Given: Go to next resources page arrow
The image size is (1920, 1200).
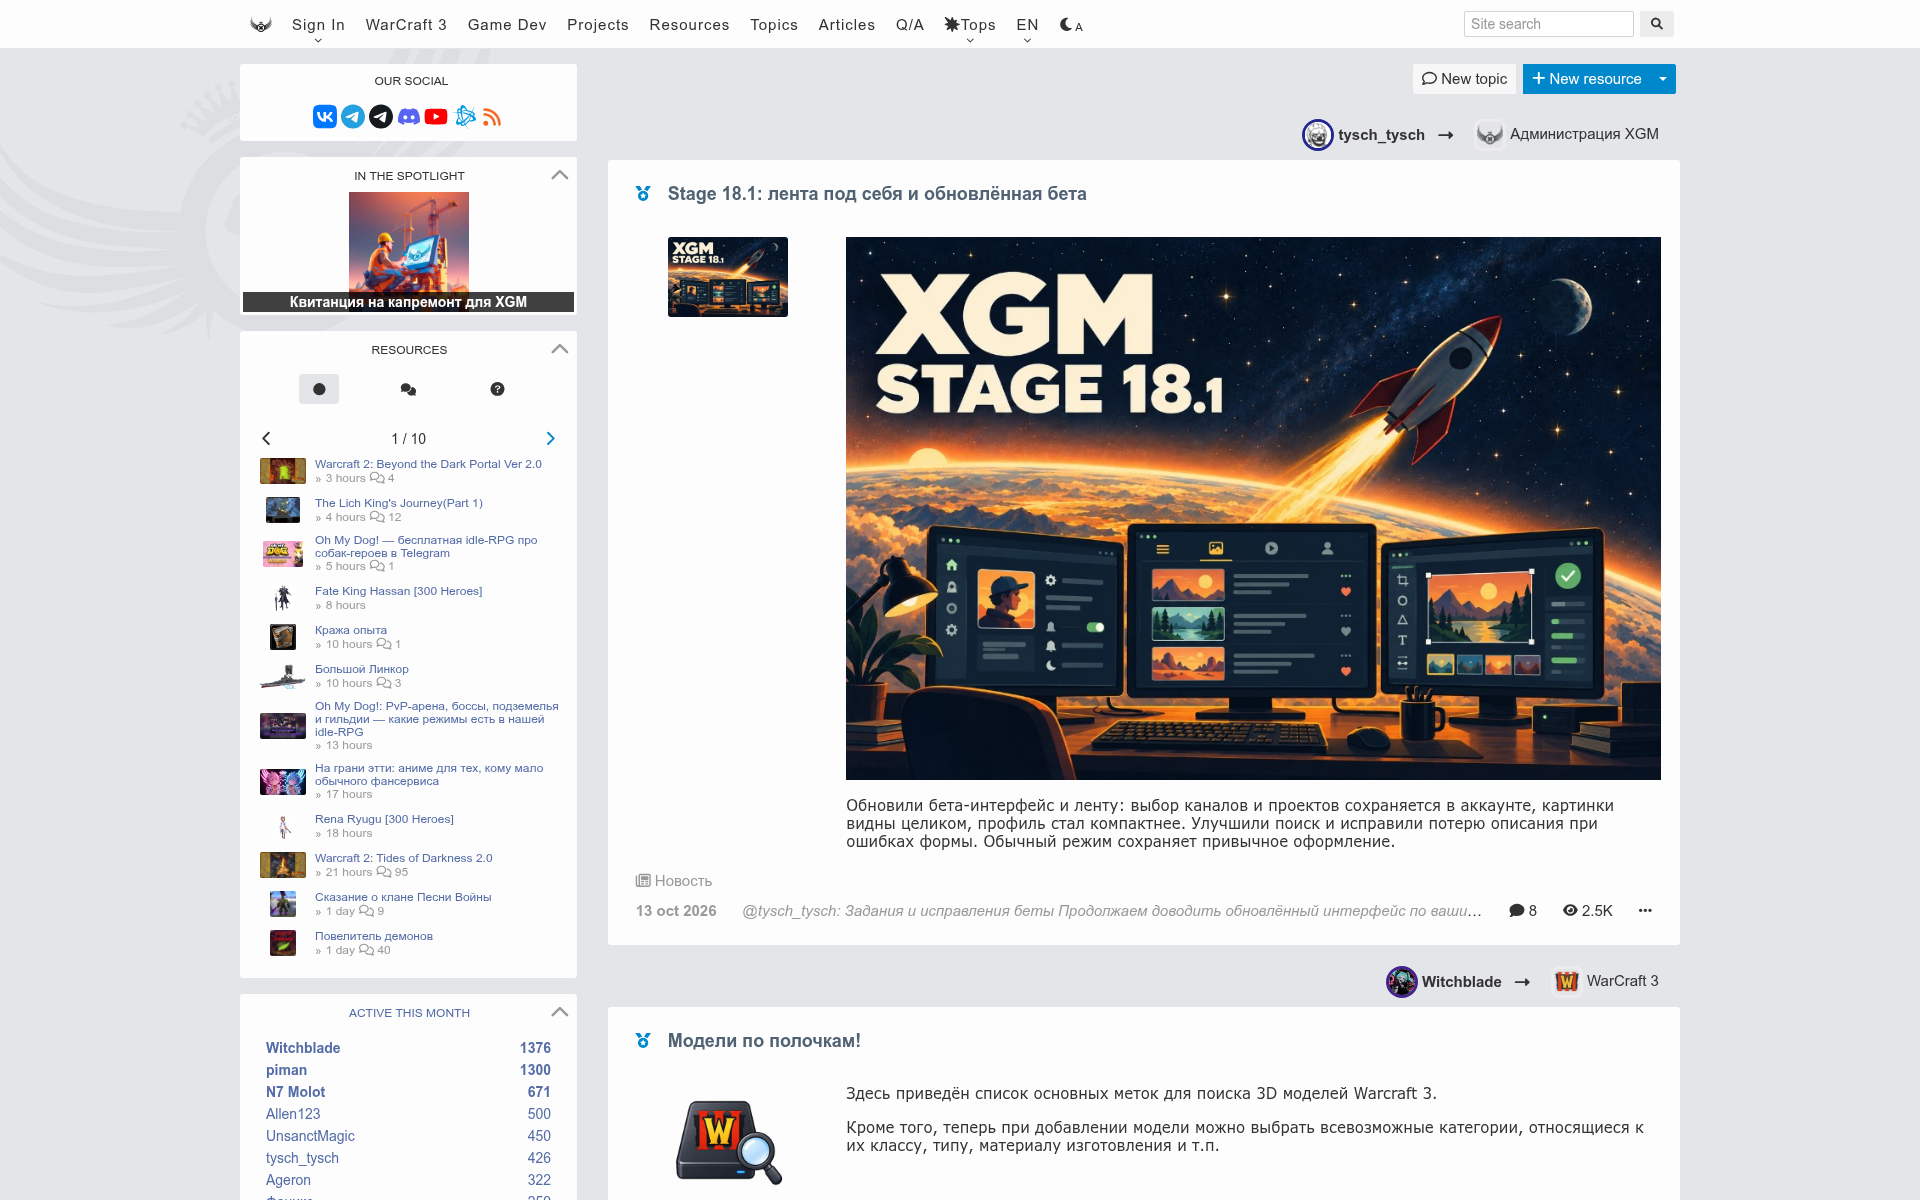Looking at the screenshot, I should pos(550,439).
